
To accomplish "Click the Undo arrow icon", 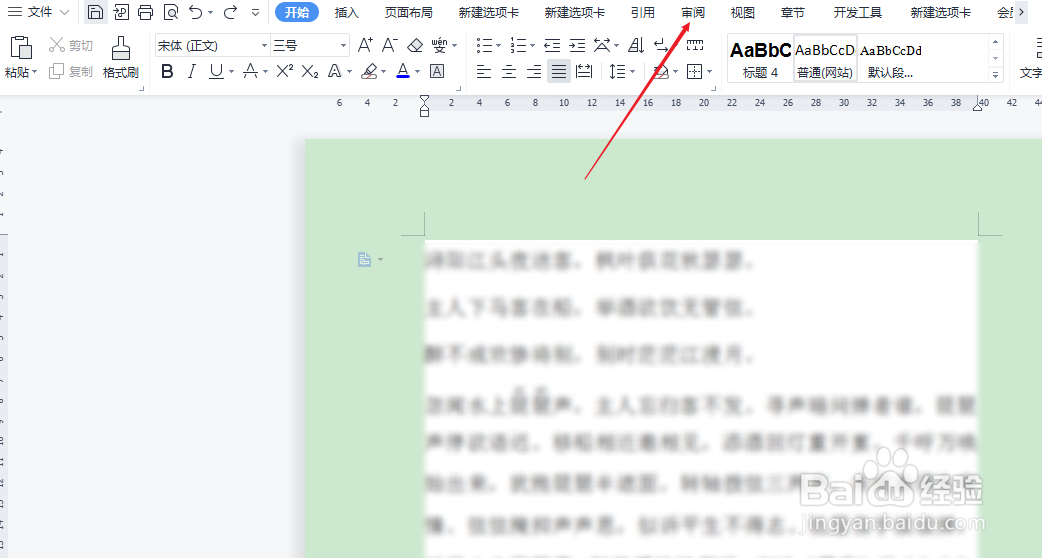I will [195, 12].
